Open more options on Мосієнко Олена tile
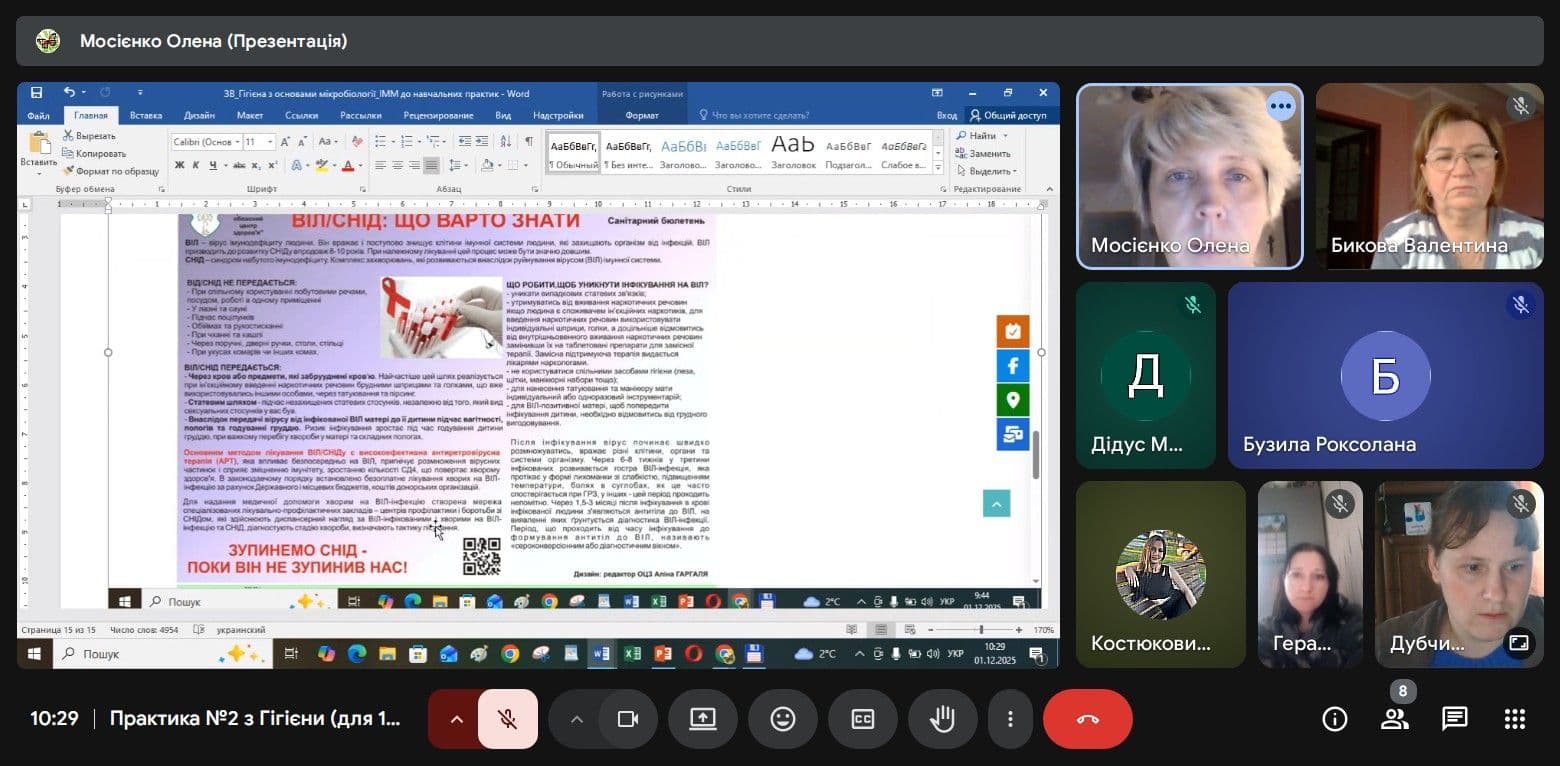This screenshot has height=766, width=1560. pyautogui.click(x=1281, y=106)
